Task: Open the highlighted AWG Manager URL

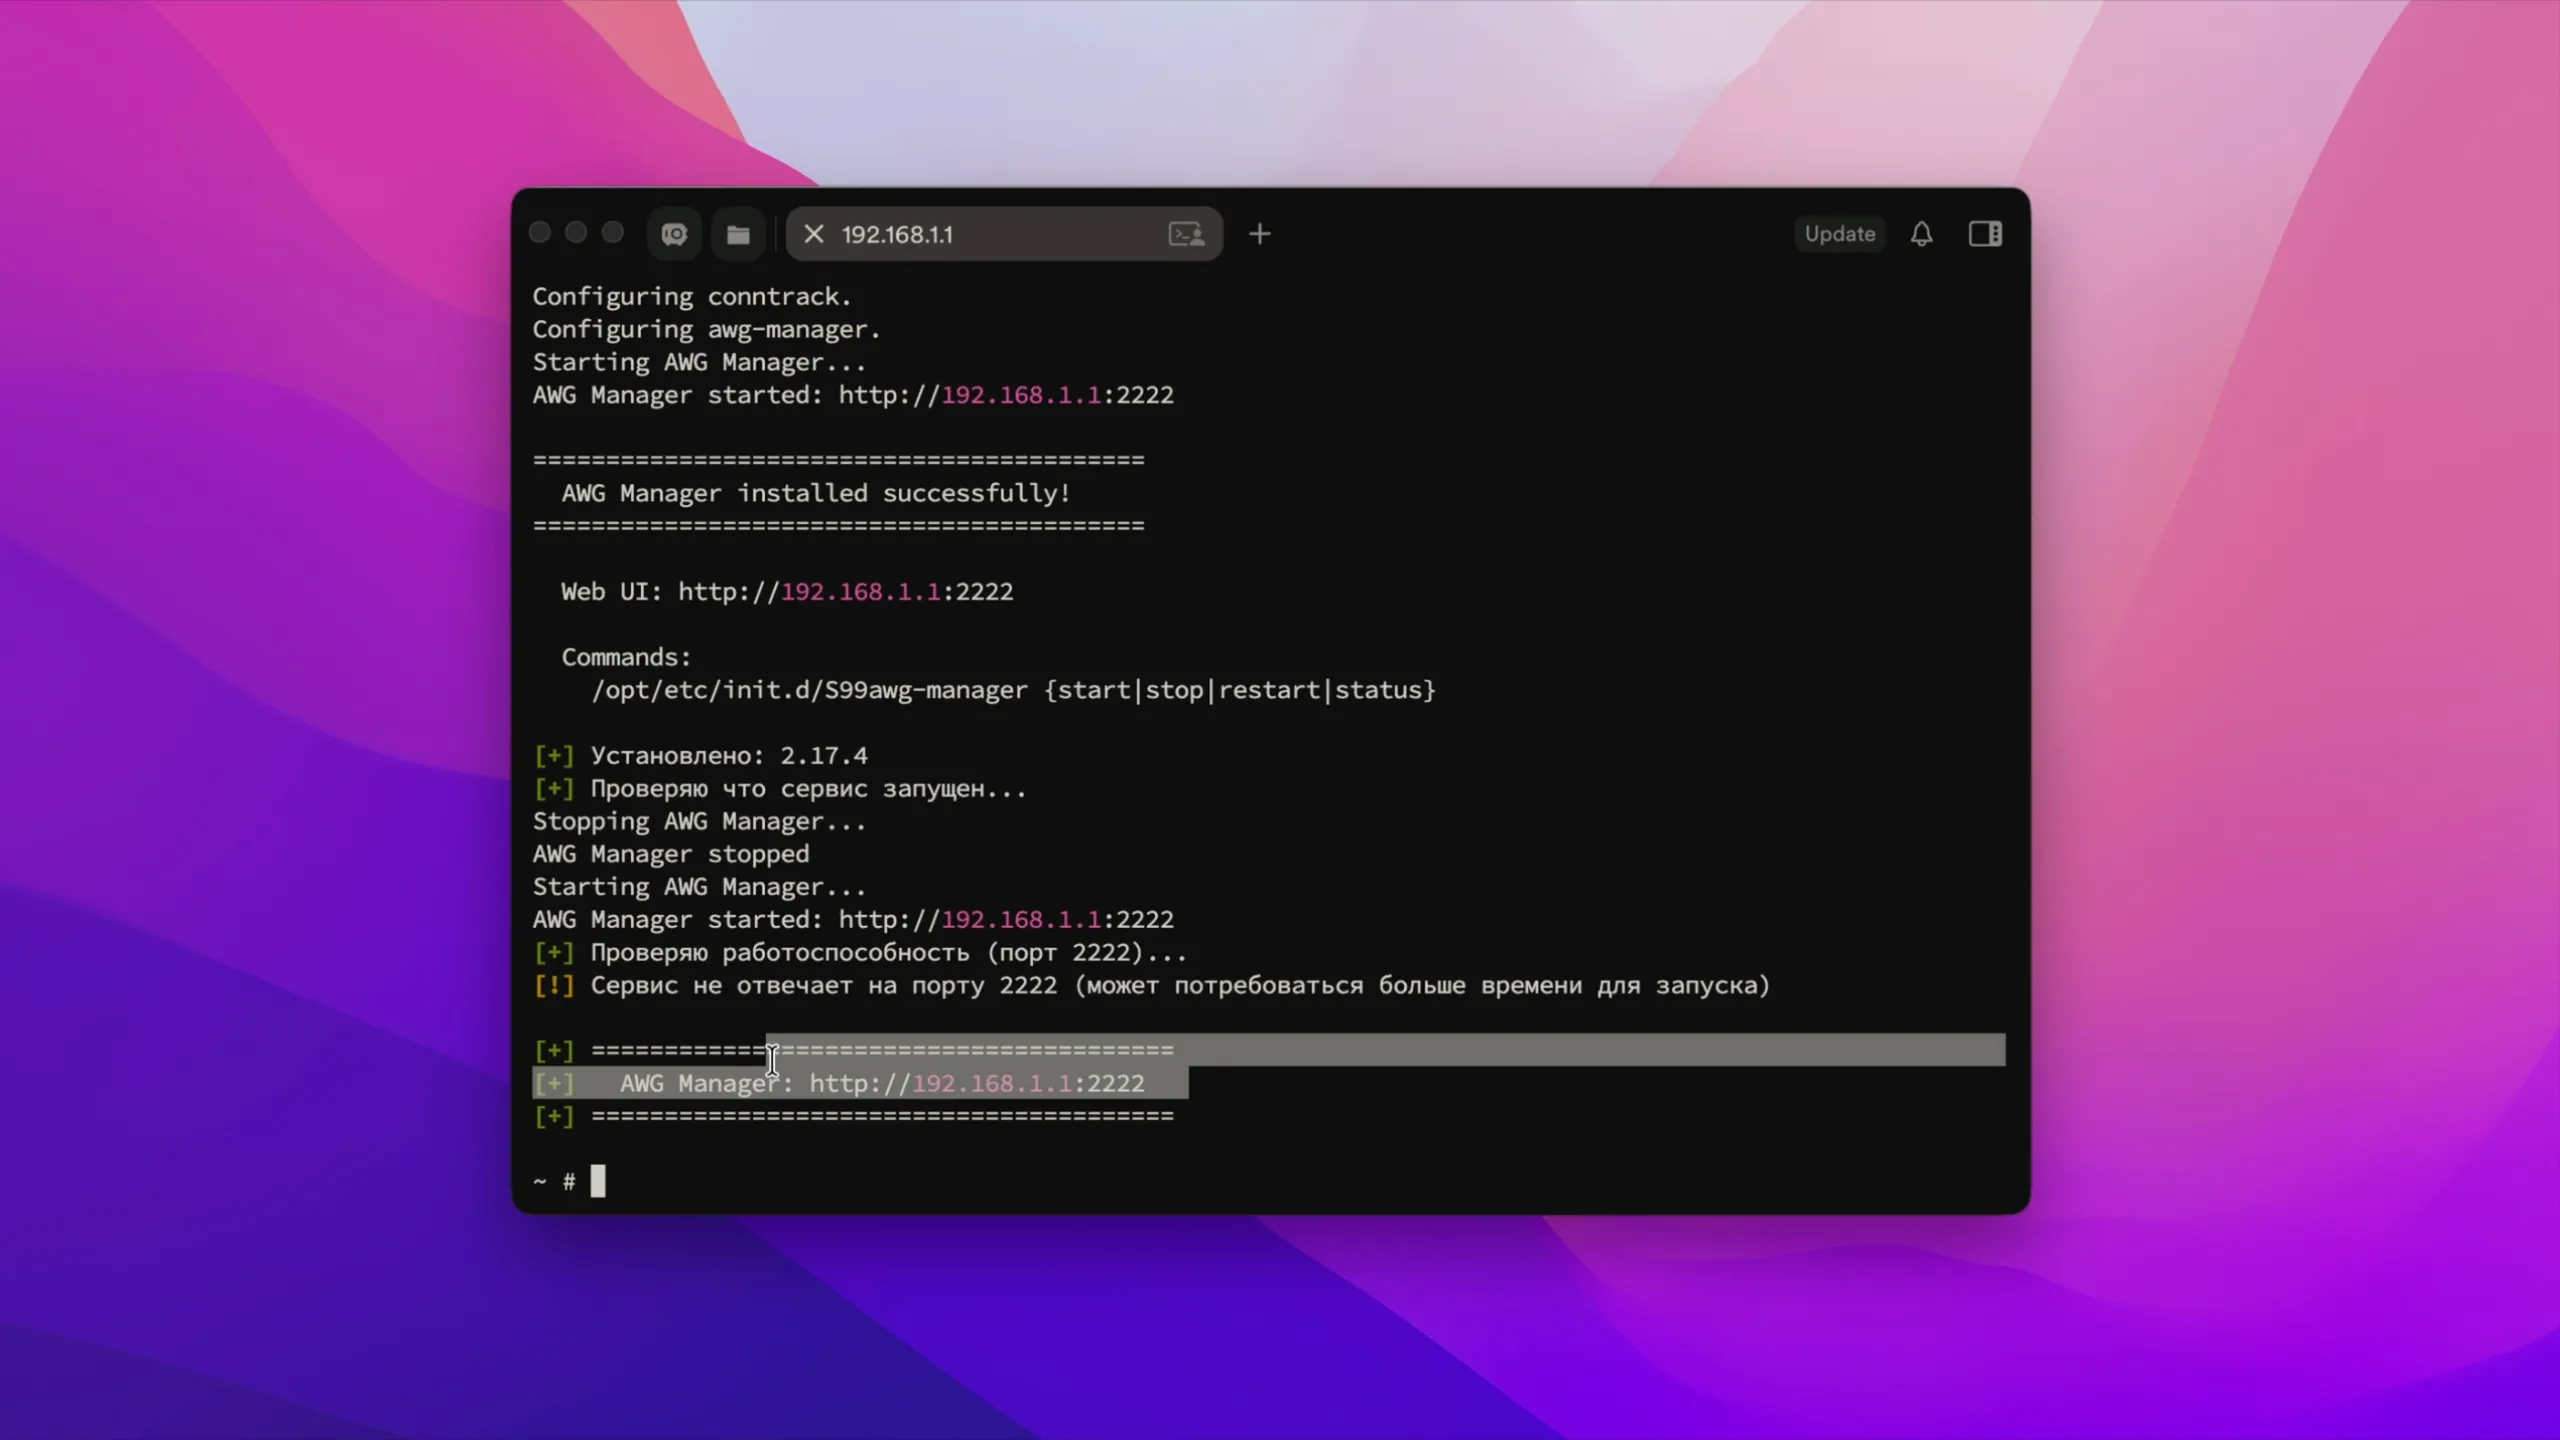Action: coord(977,1083)
